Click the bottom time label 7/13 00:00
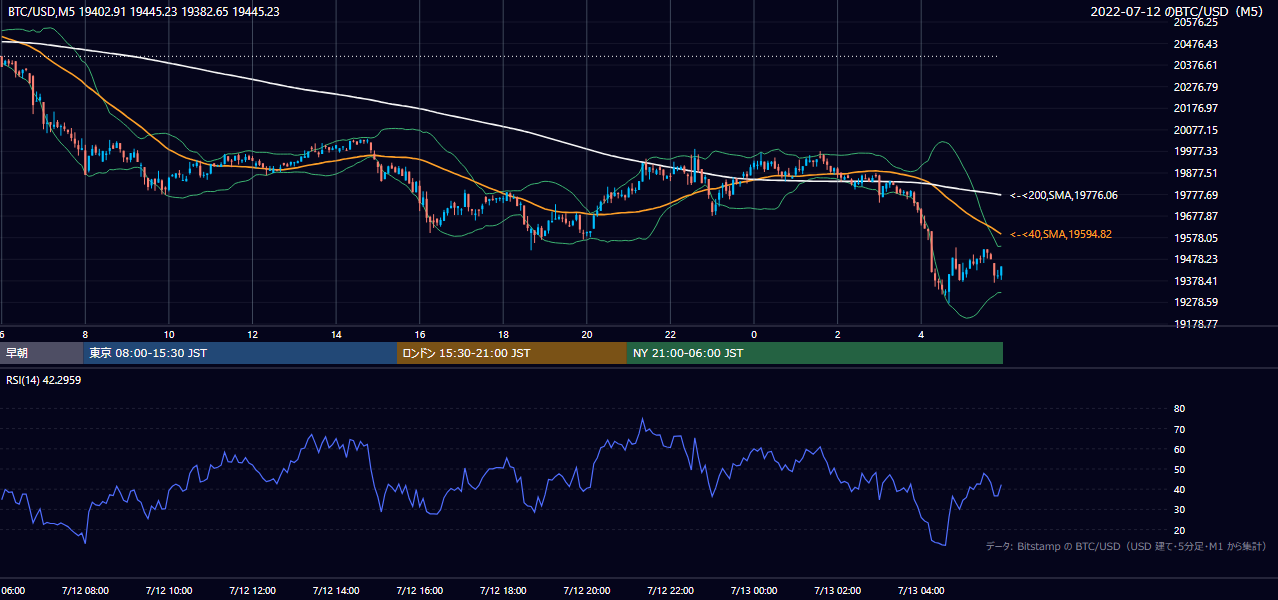The height and width of the screenshot is (600, 1278). 754,591
